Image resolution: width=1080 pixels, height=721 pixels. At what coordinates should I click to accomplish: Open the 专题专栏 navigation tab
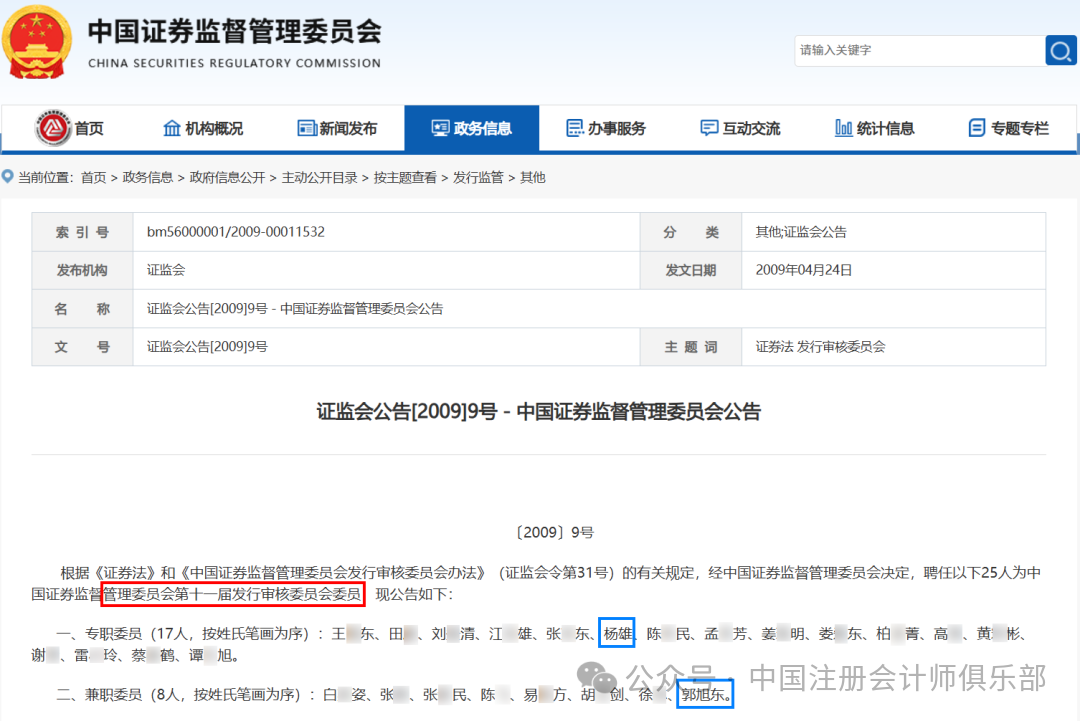pos(1008,128)
